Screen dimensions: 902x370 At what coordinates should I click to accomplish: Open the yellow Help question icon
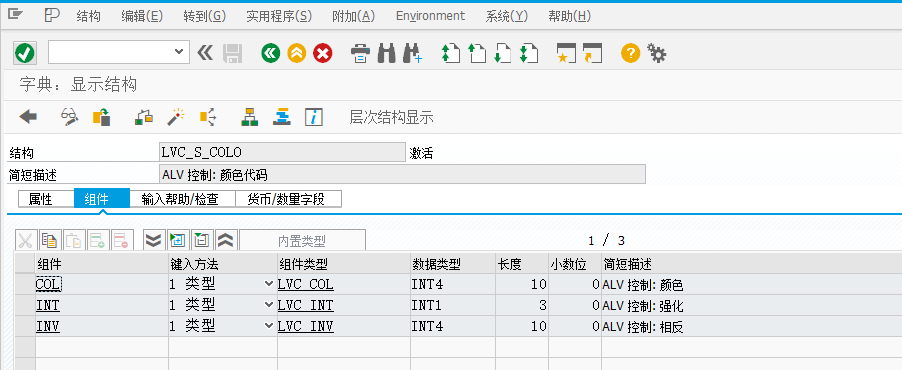point(630,54)
